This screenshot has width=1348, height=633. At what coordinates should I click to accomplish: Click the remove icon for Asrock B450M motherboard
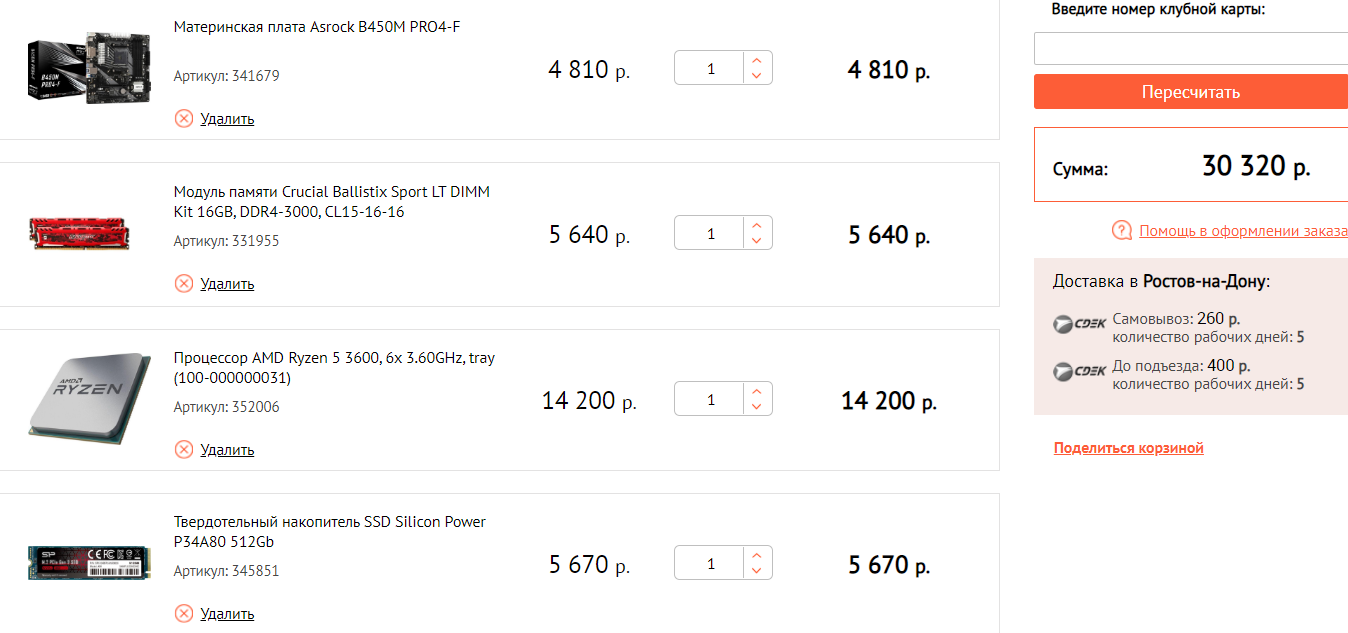pyautogui.click(x=184, y=119)
